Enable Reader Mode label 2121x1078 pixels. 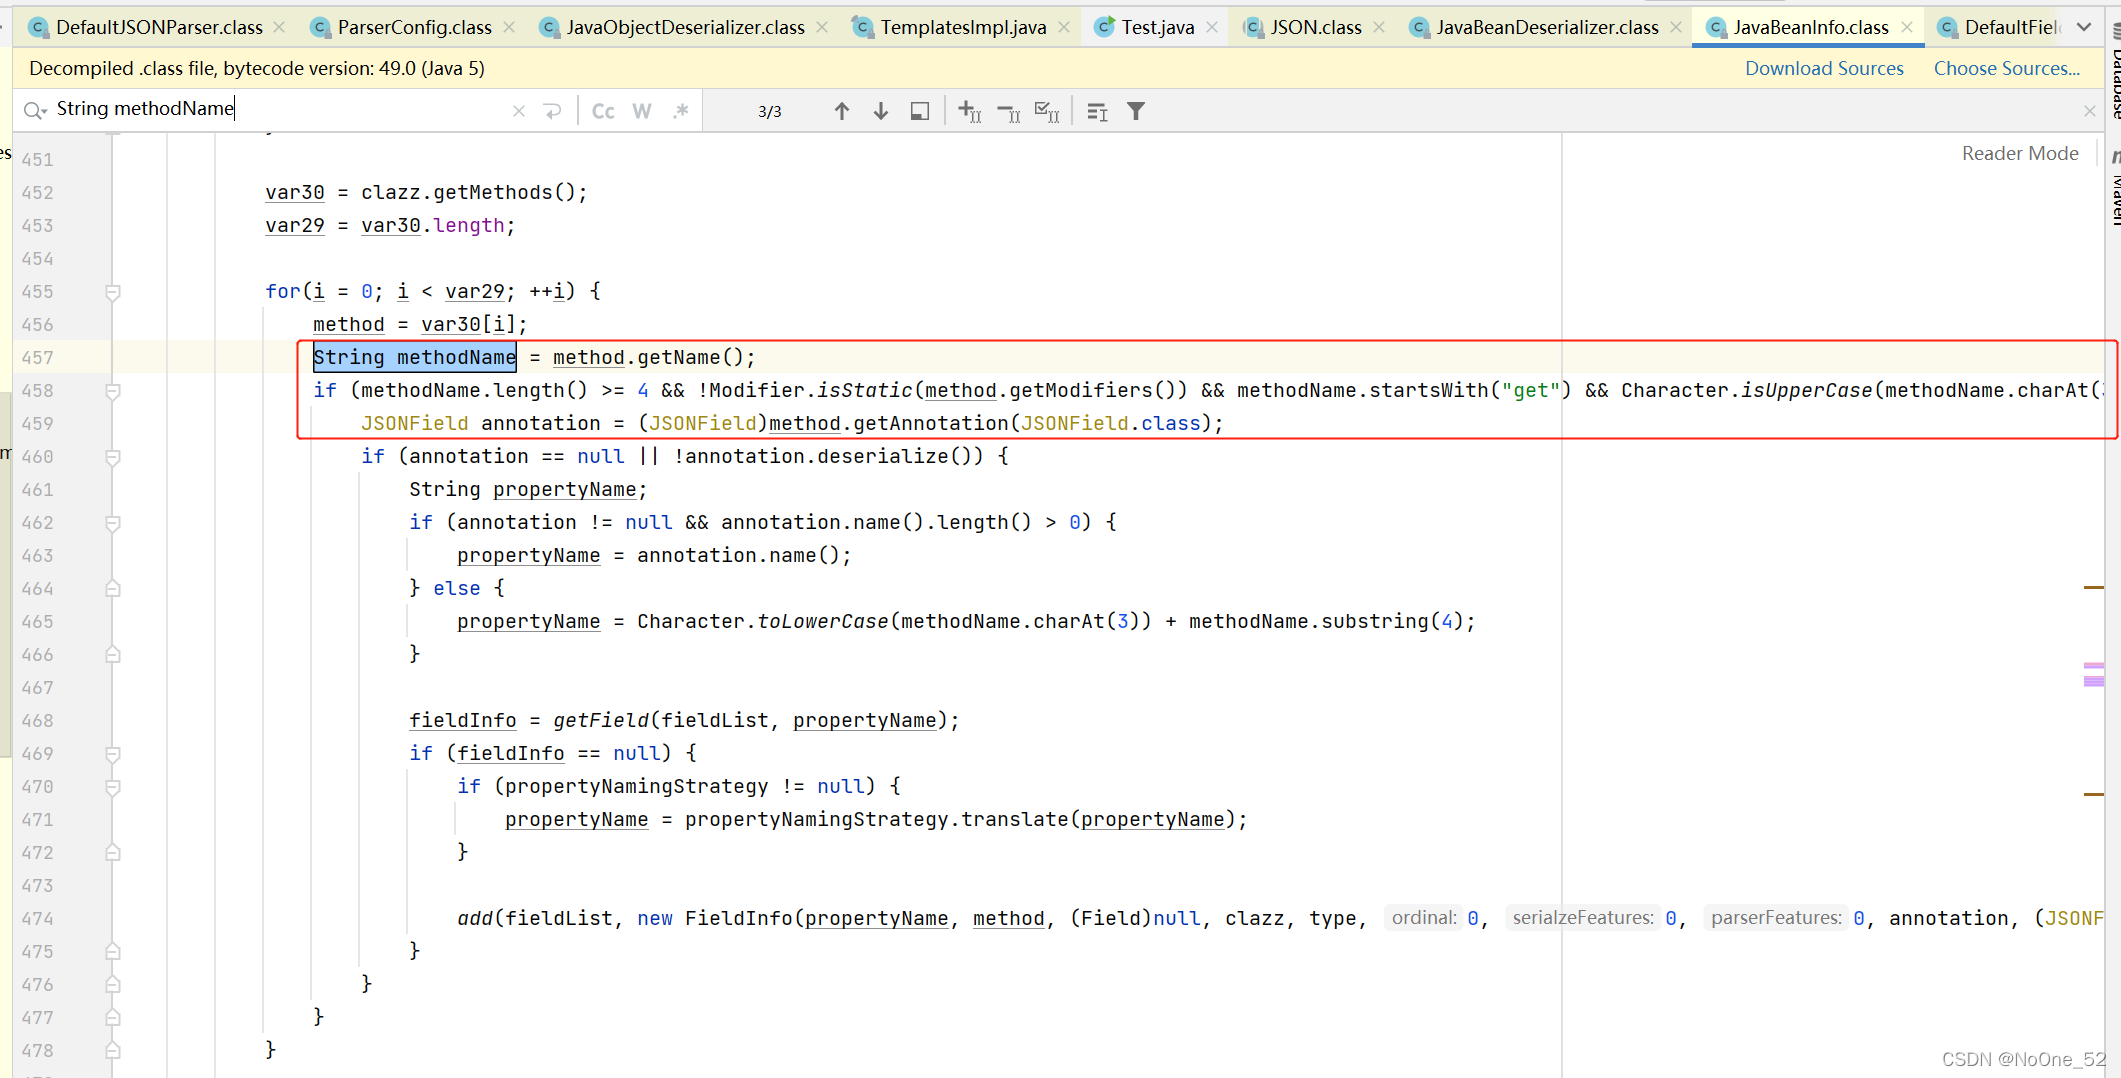pos(2020,153)
